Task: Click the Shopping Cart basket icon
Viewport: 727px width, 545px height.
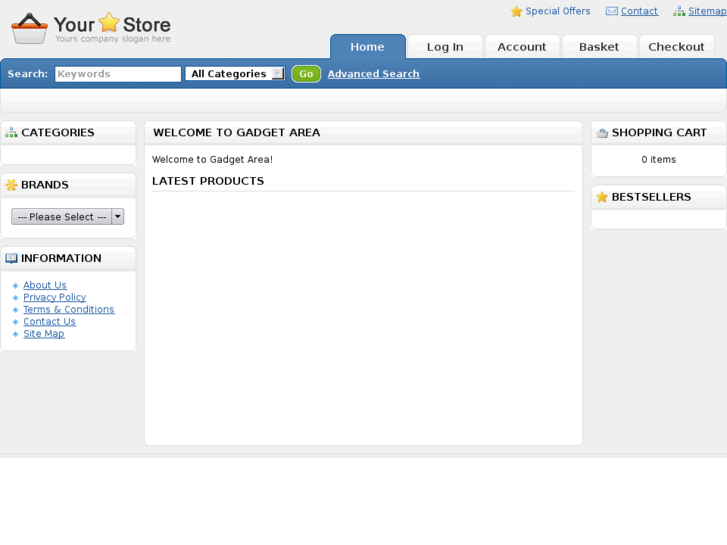Action: 602,133
